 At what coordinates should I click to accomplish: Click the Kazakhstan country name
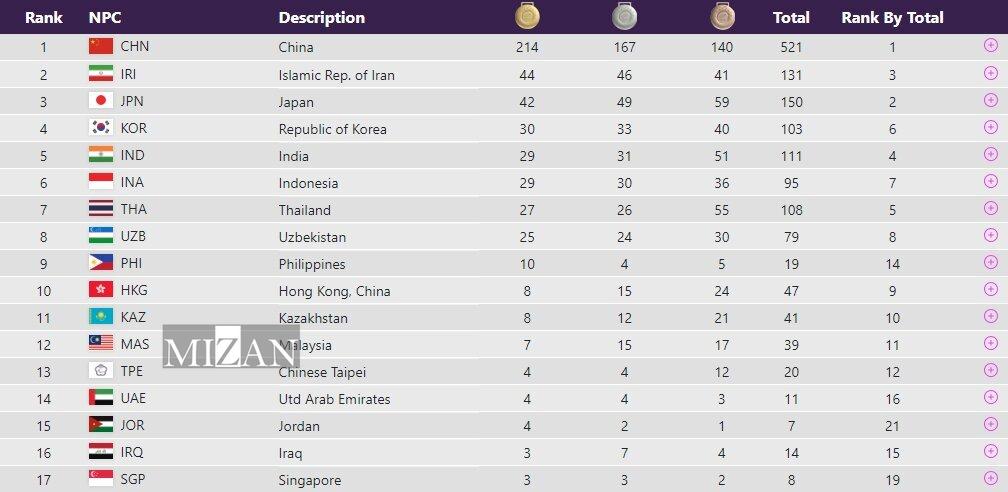coord(313,318)
